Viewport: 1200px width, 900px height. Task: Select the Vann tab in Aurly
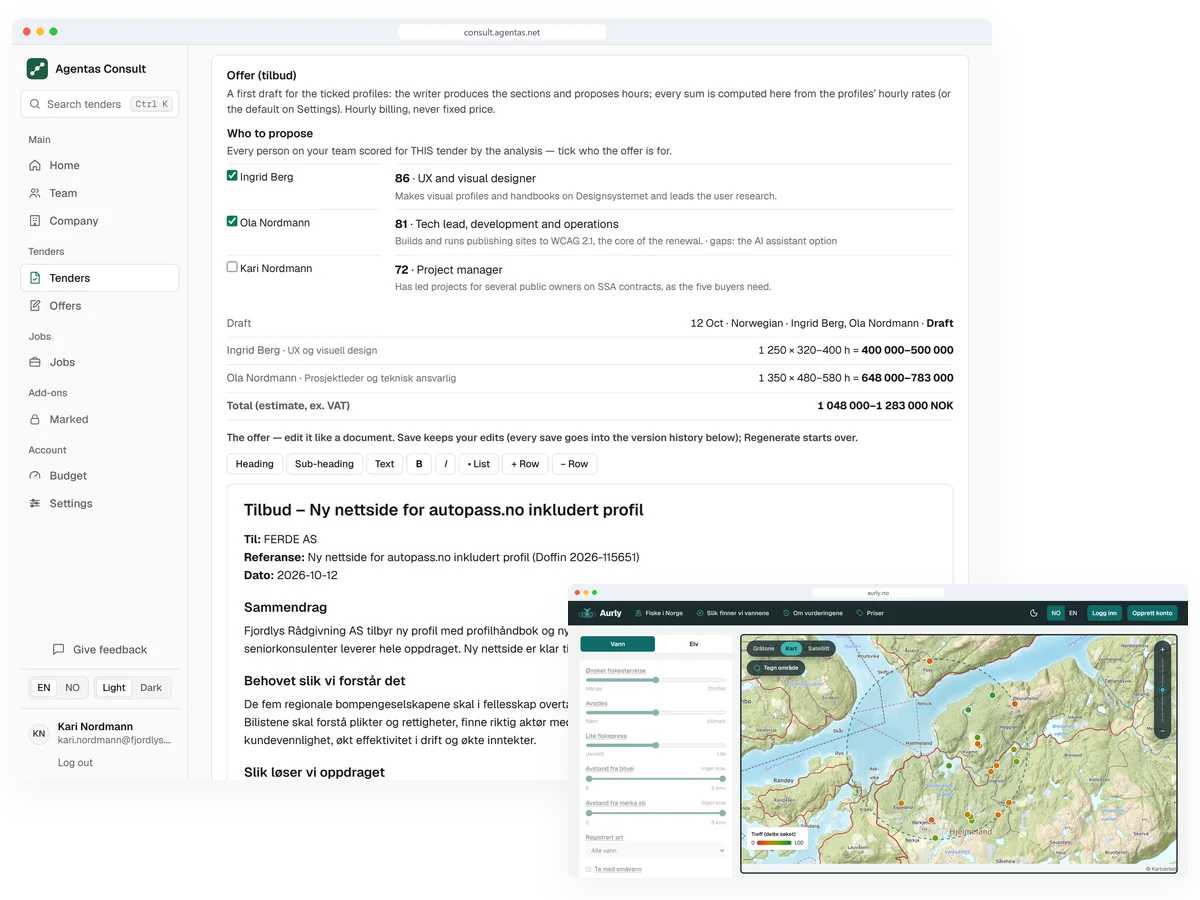[618, 644]
